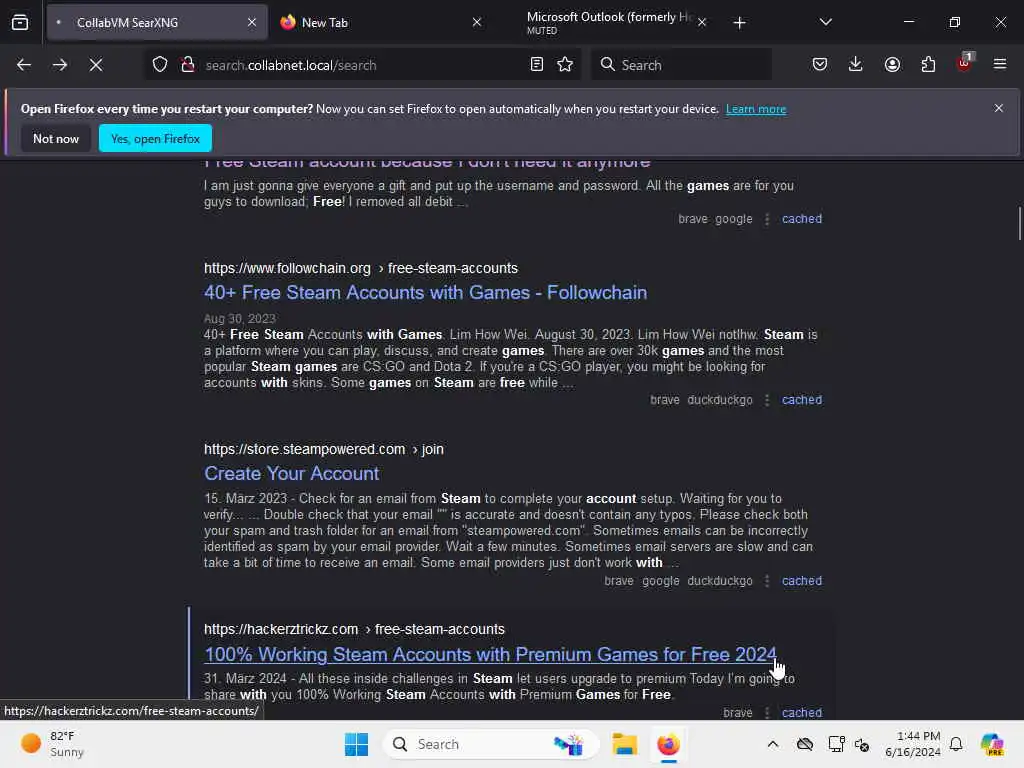Show site security info from the padlock icon
The image size is (1024, 768).
point(187,65)
